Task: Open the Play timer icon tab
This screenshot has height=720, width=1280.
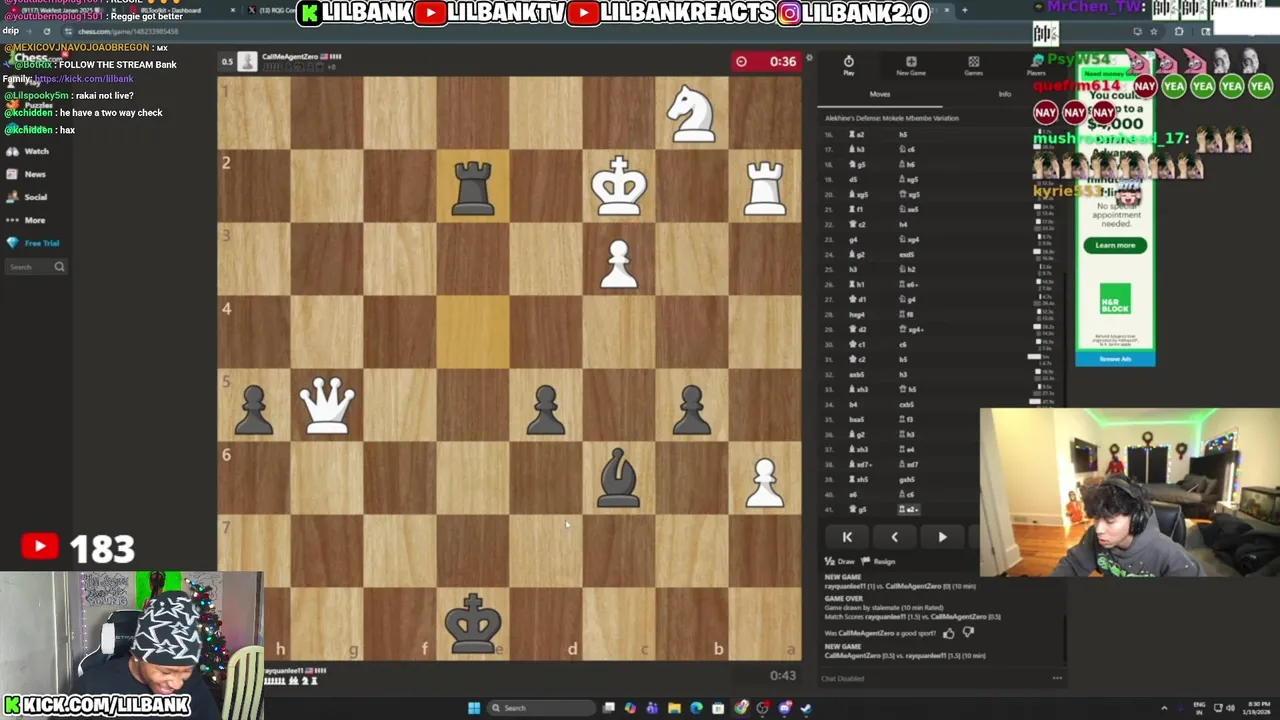Action: (848, 65)
